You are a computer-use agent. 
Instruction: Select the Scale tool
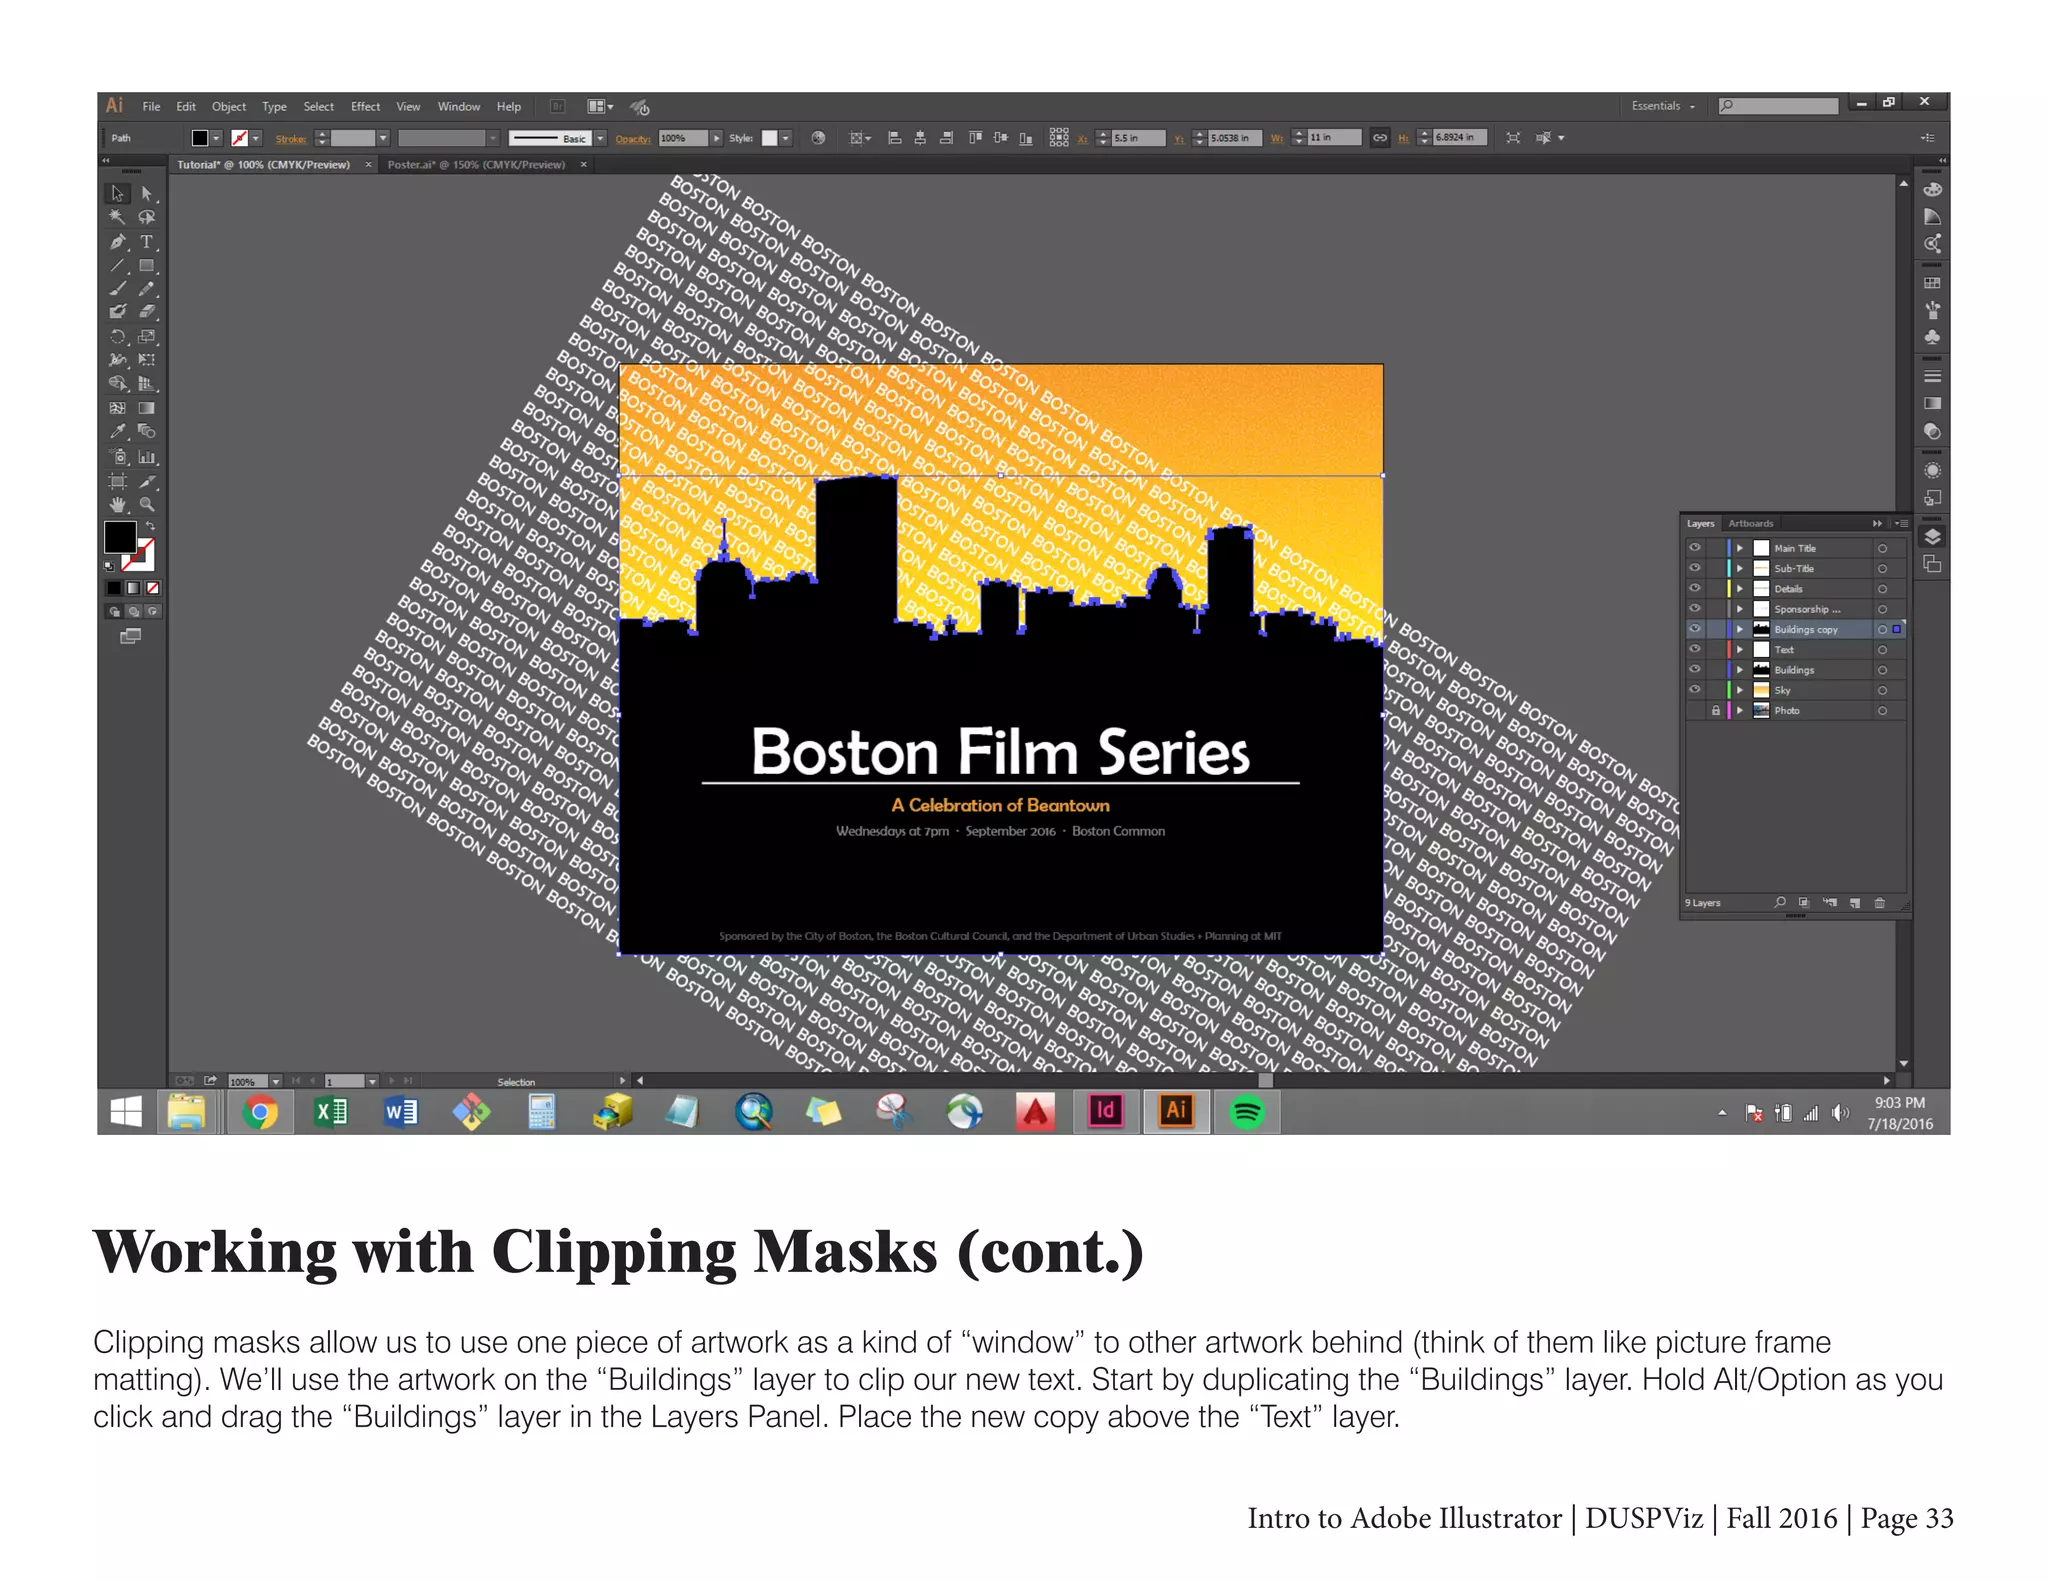[x=146, y=336]
